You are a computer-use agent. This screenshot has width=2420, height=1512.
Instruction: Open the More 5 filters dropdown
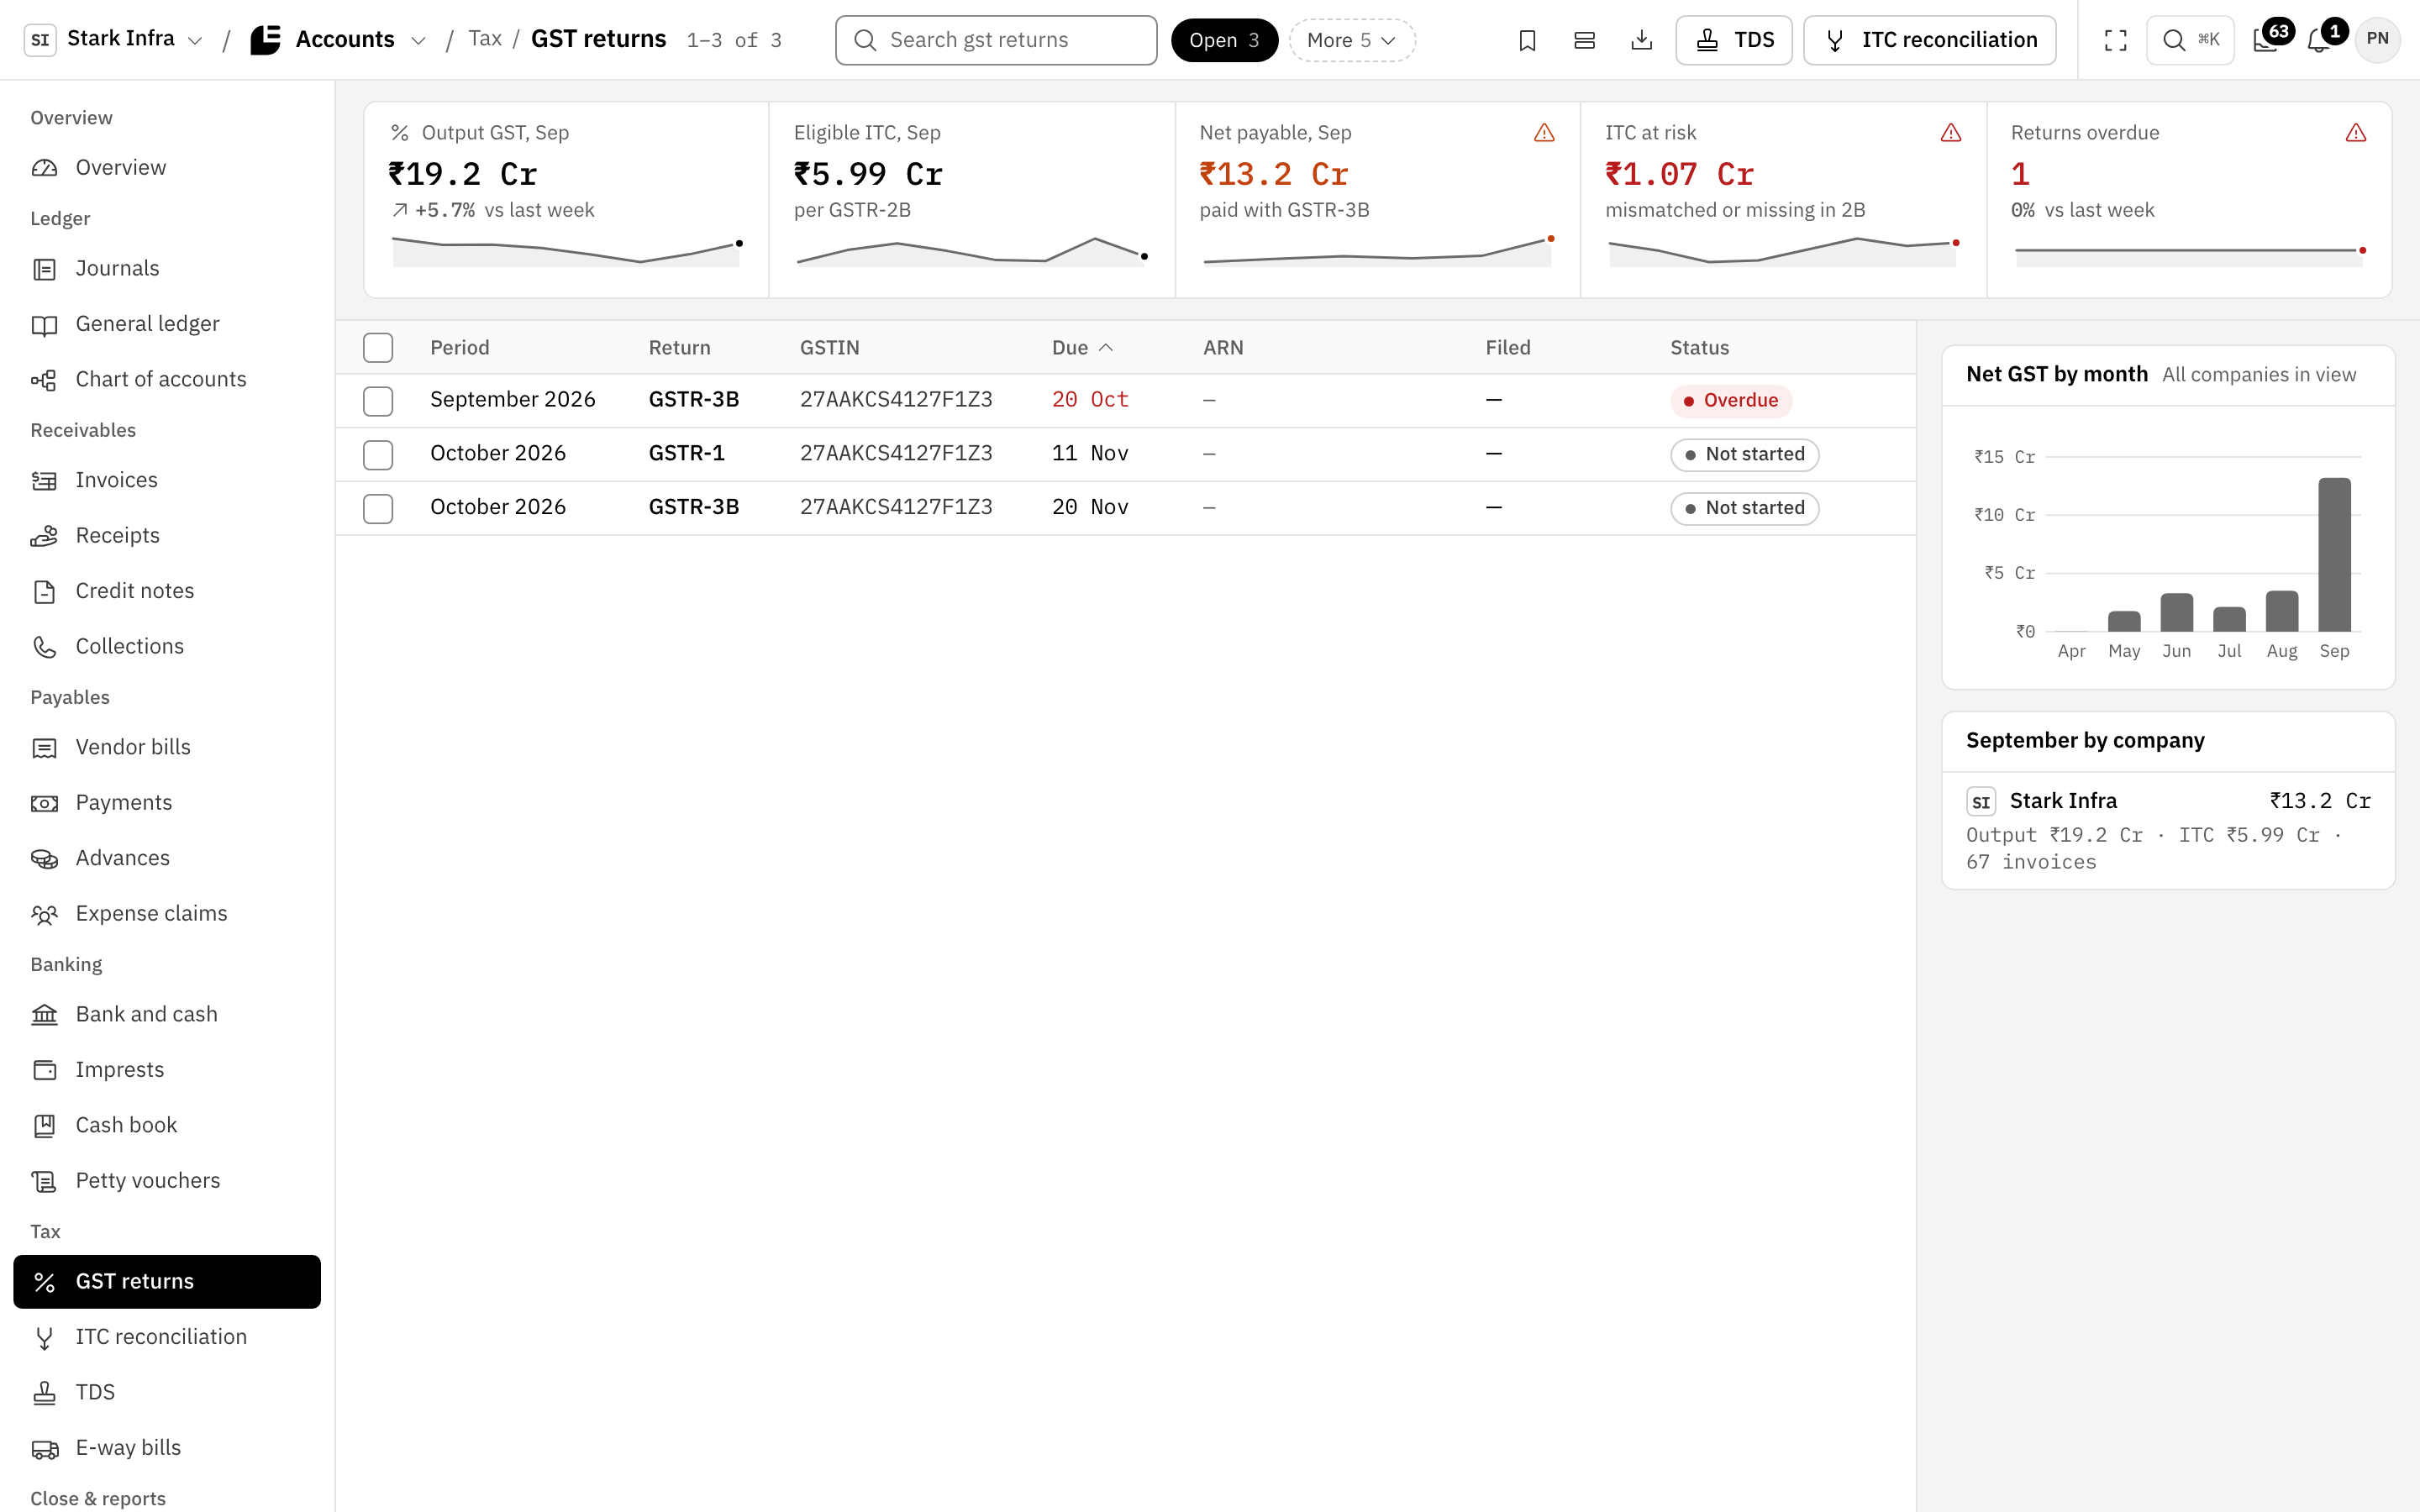tap(1352, 40)
